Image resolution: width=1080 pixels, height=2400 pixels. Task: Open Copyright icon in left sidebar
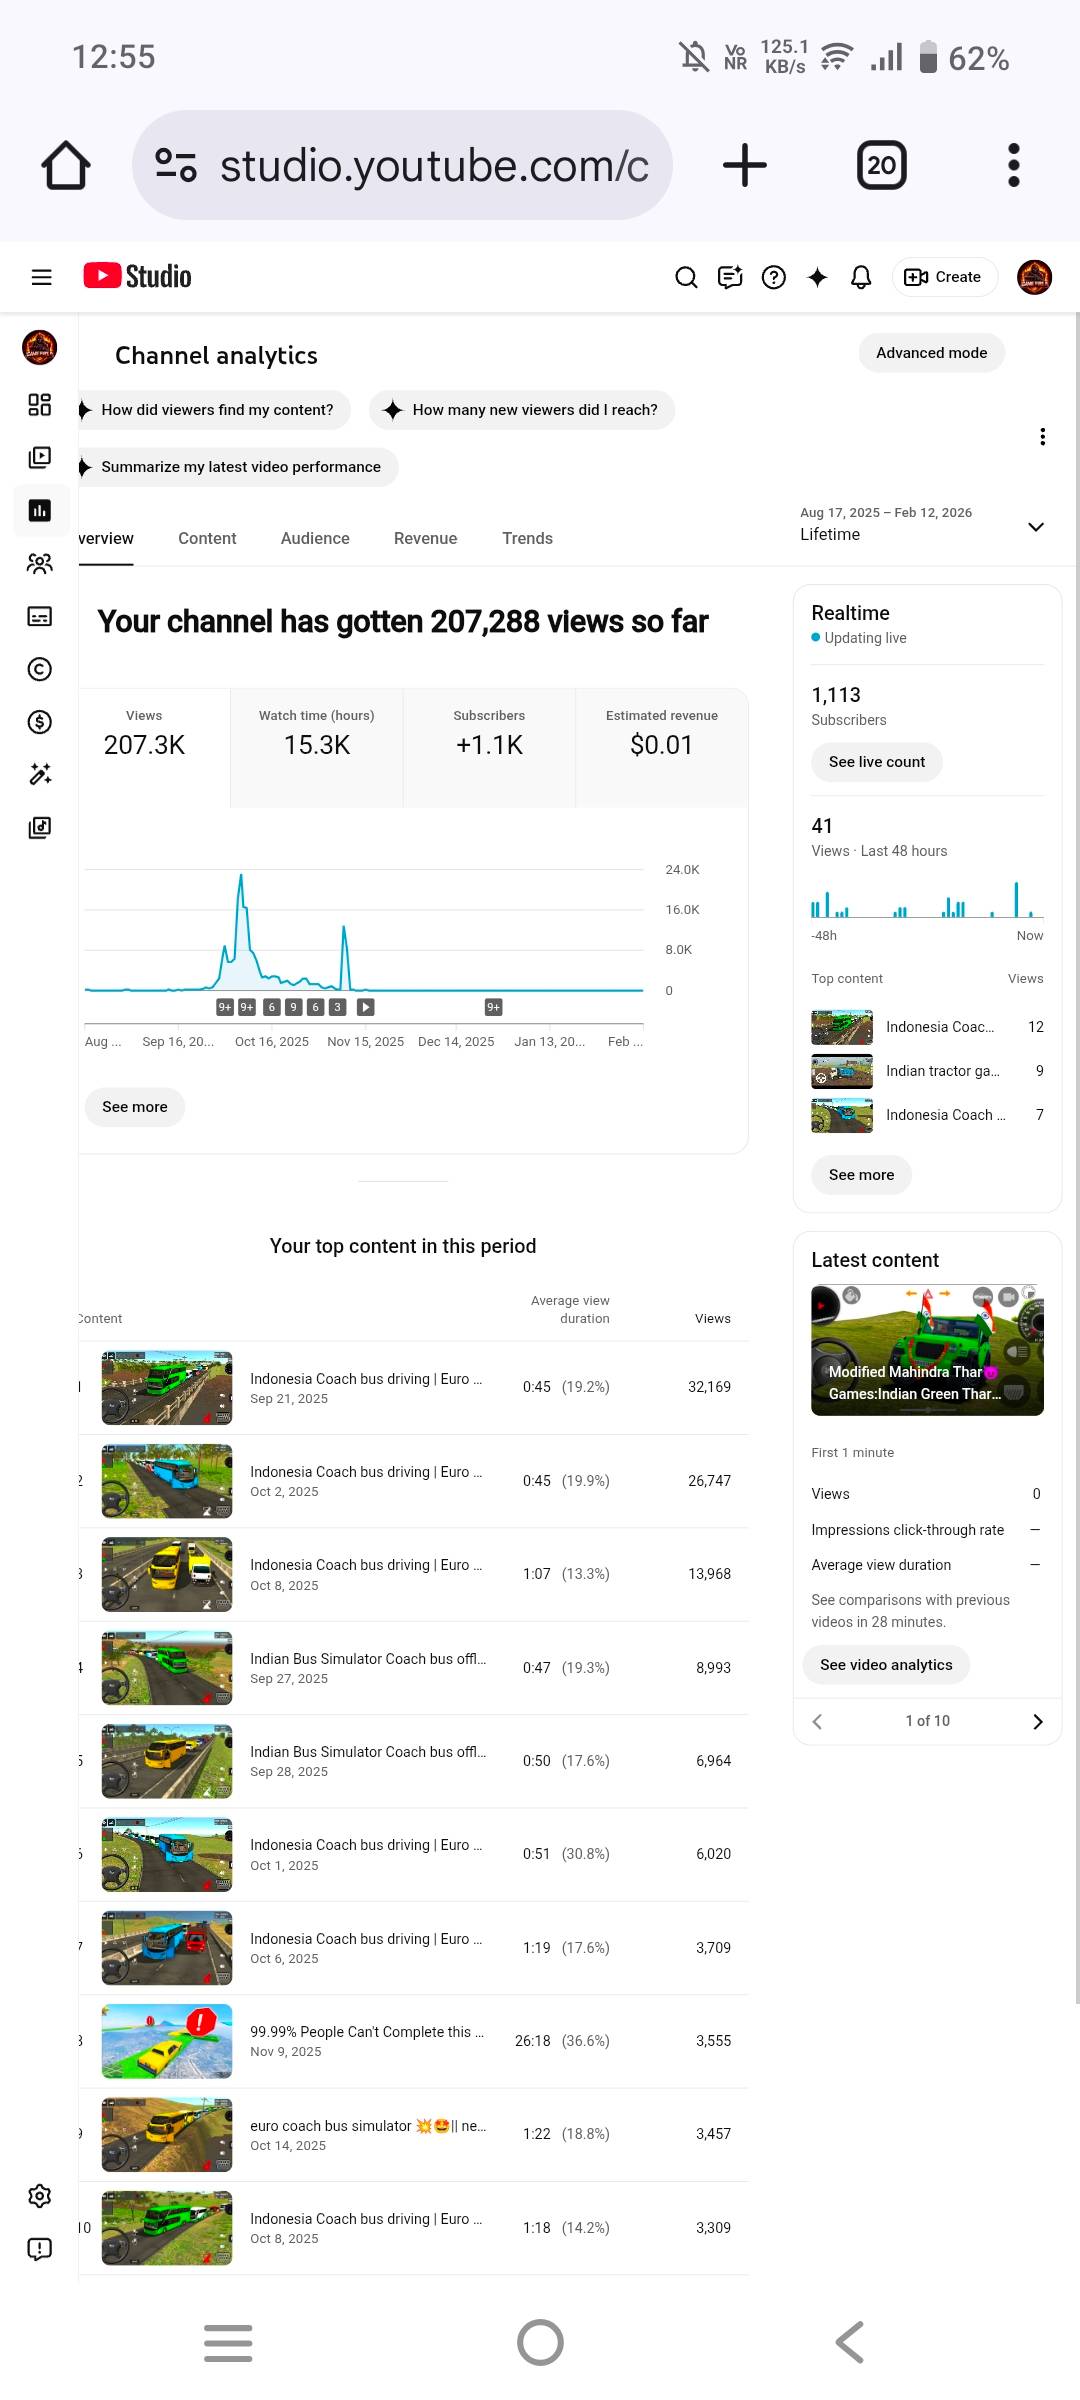pos(40,669)
